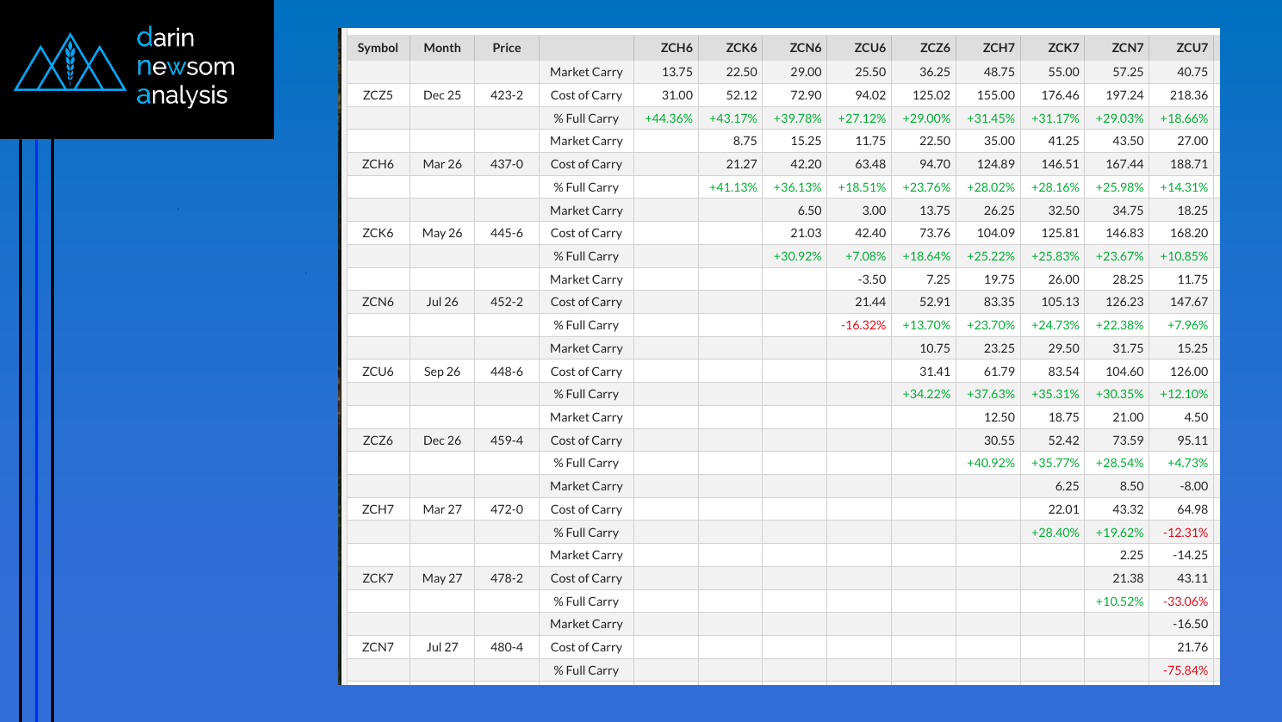Select the ZCZ6 column header
The image size is (1282, 722).
coord(935,48)
